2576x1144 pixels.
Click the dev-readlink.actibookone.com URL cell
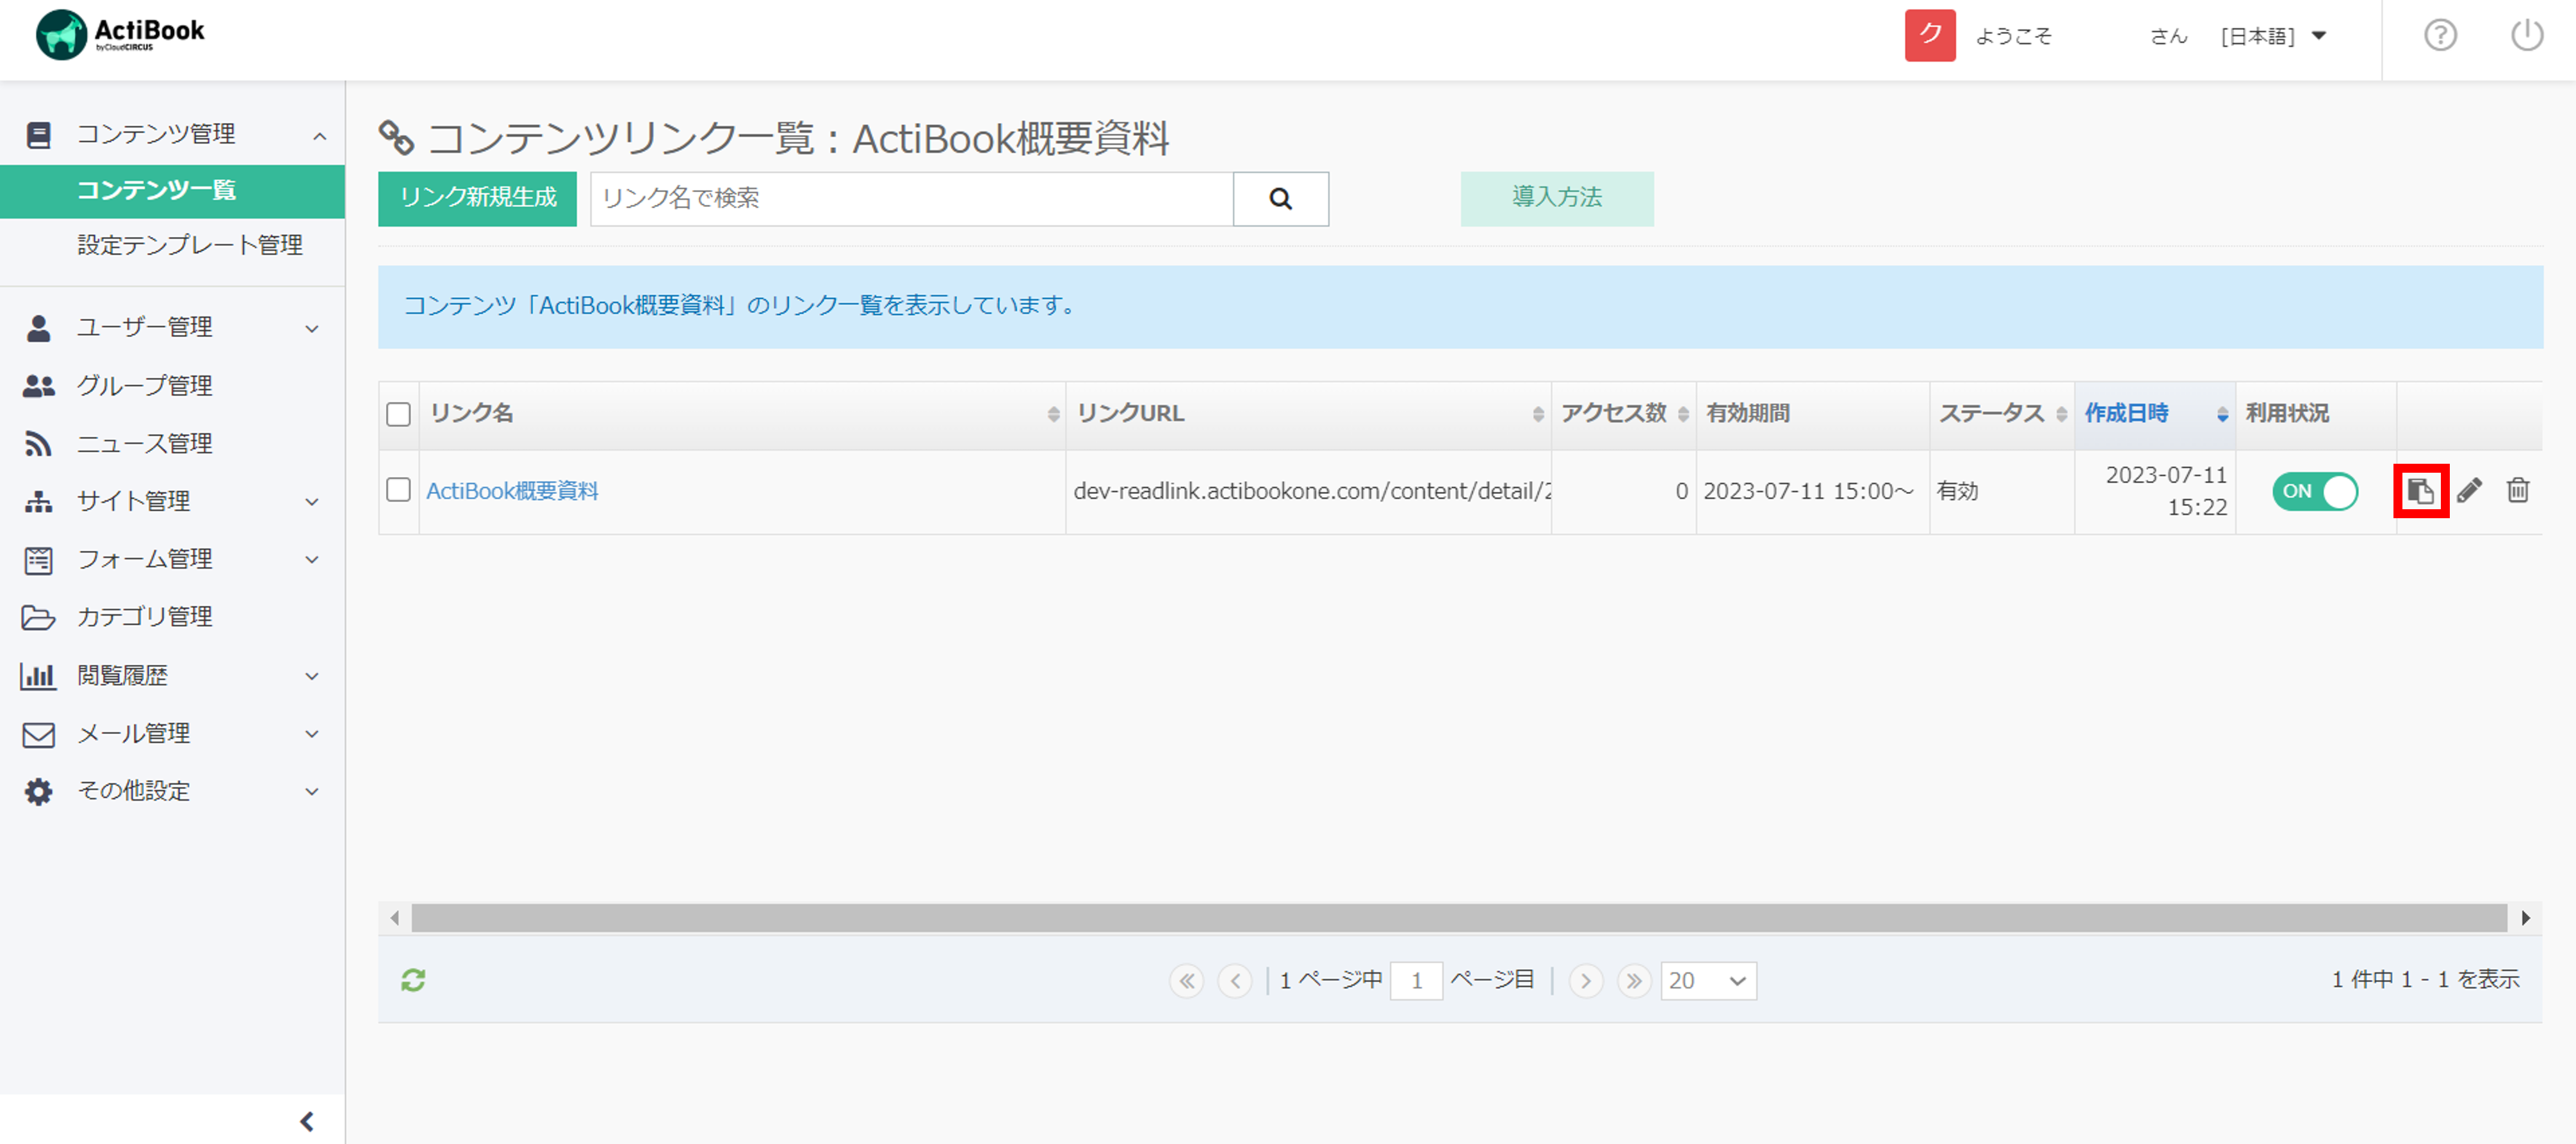(1309, 491)
